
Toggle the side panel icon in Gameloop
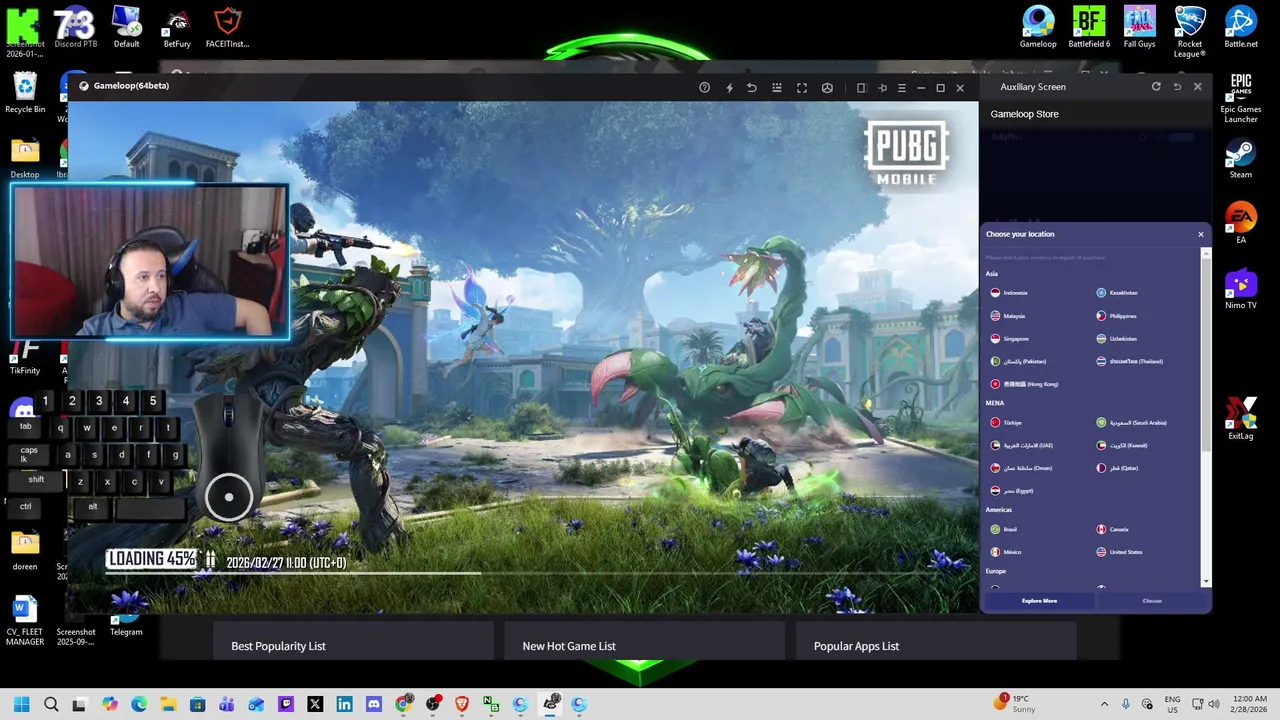click(861, 88)
